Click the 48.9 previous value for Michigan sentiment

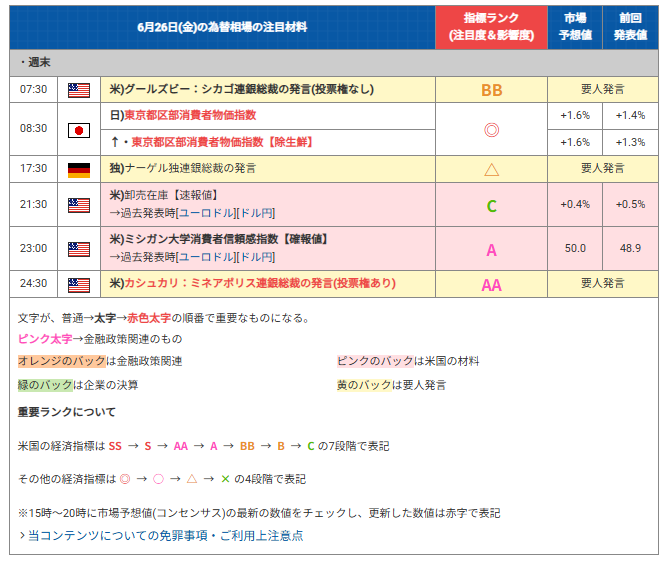tap(631, 248)
